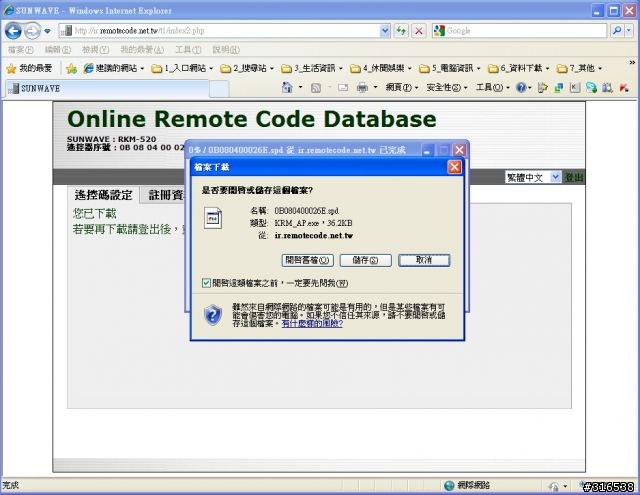Open the recent pages dropdown beside Forward
The width and height of the screenshot is (640, 495).
click(x=47, y=31)
